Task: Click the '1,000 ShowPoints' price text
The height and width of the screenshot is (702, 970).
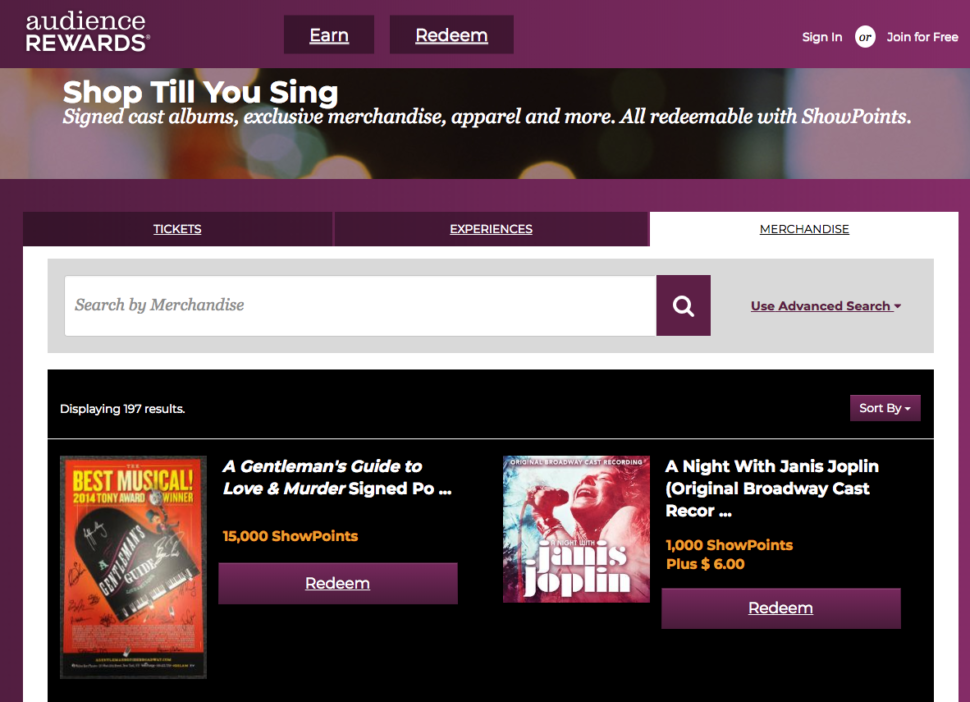Action: coord(729,545)
